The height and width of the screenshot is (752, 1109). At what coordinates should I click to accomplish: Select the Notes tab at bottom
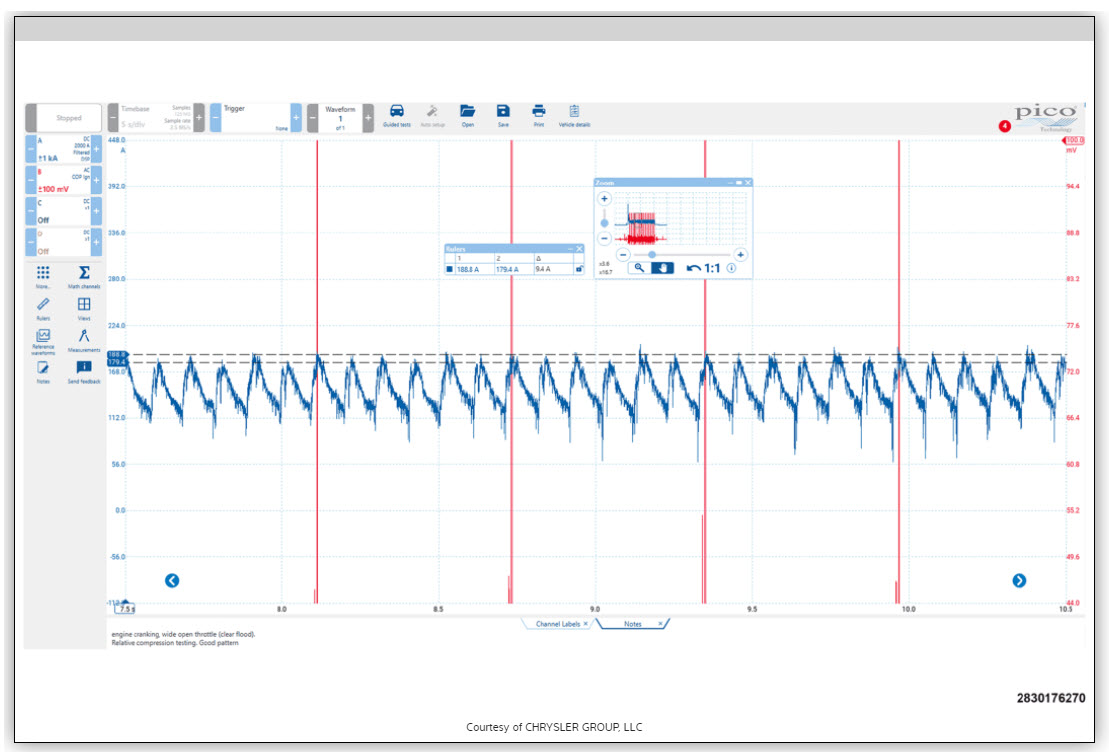(633, 624)
